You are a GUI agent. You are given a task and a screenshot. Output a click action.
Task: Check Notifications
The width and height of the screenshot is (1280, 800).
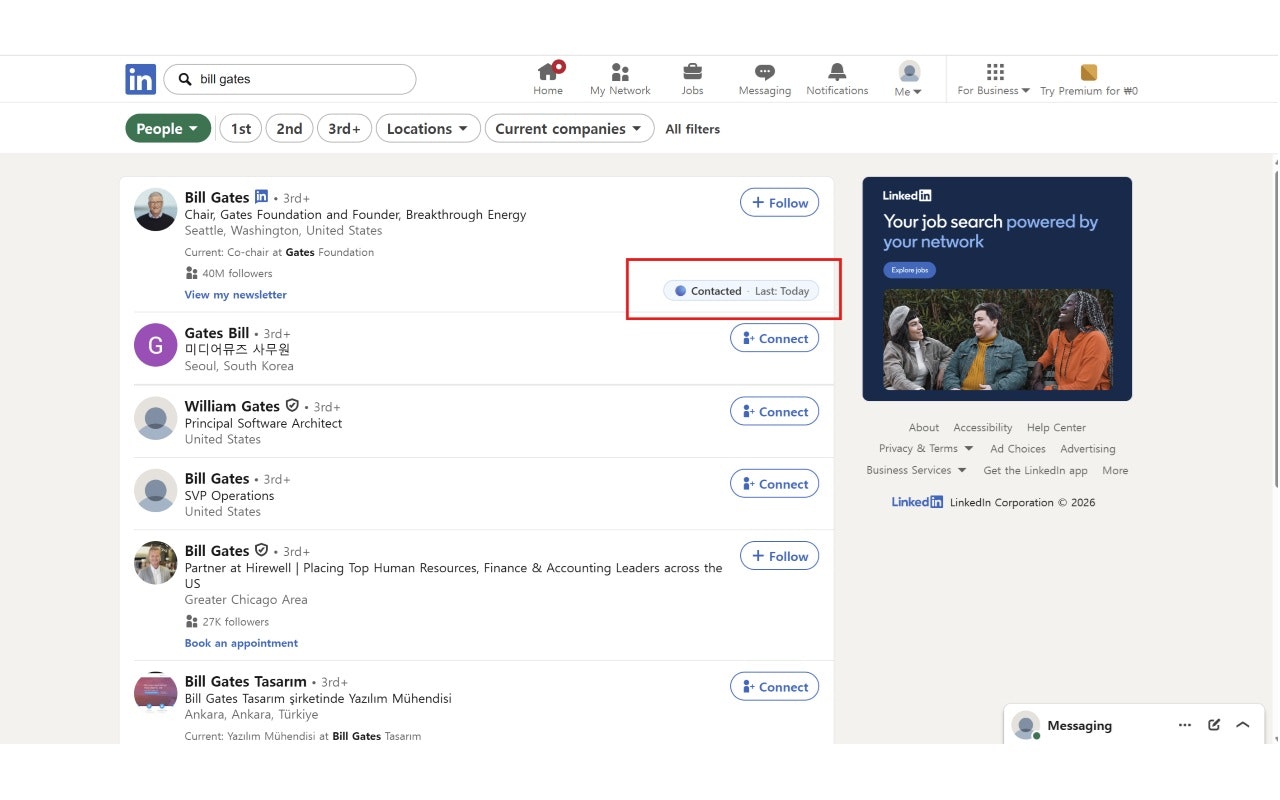[836, 75]
